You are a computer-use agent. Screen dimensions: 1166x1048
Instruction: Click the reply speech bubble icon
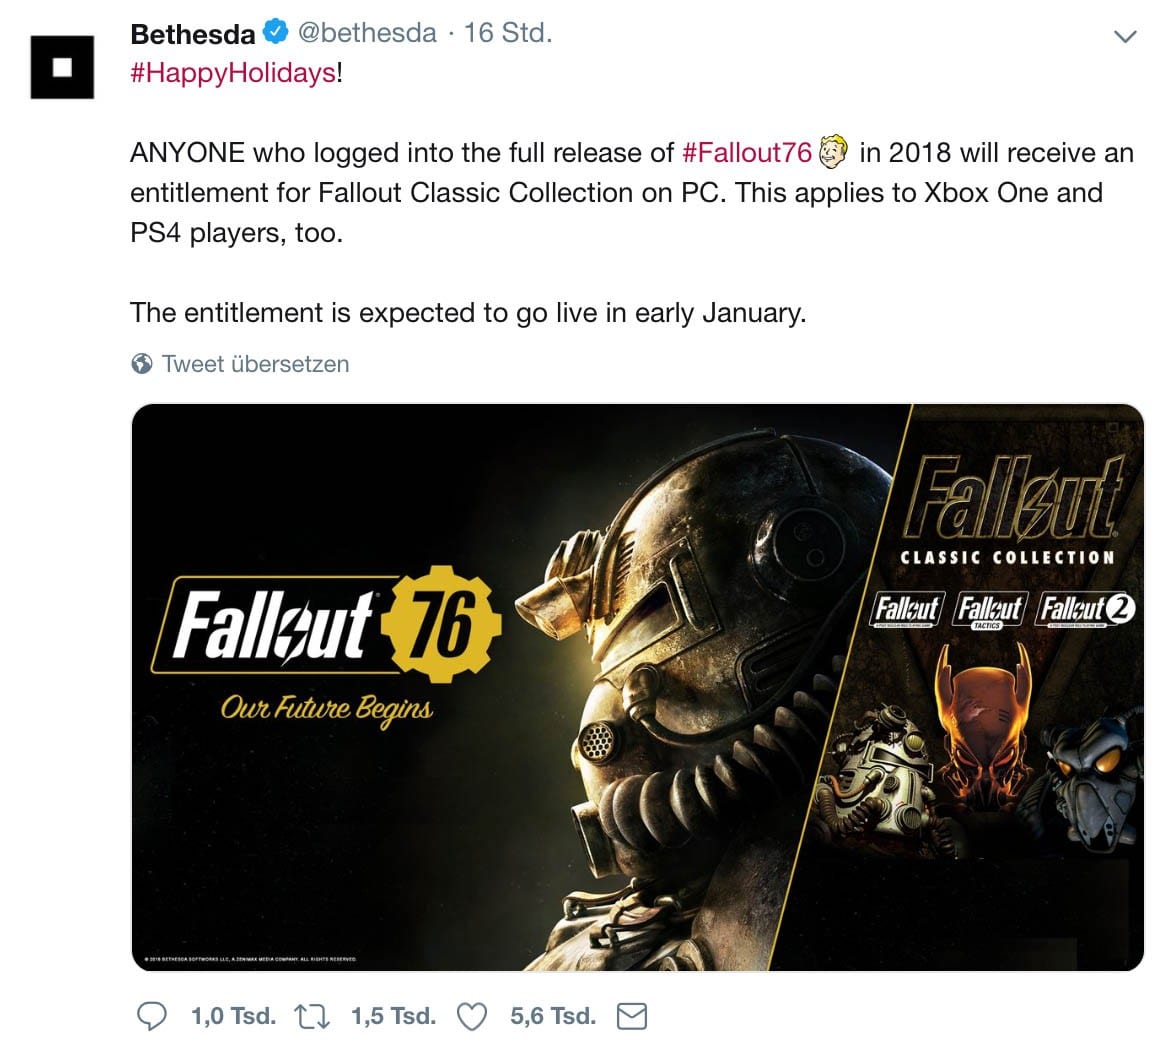click(151, 1017)
